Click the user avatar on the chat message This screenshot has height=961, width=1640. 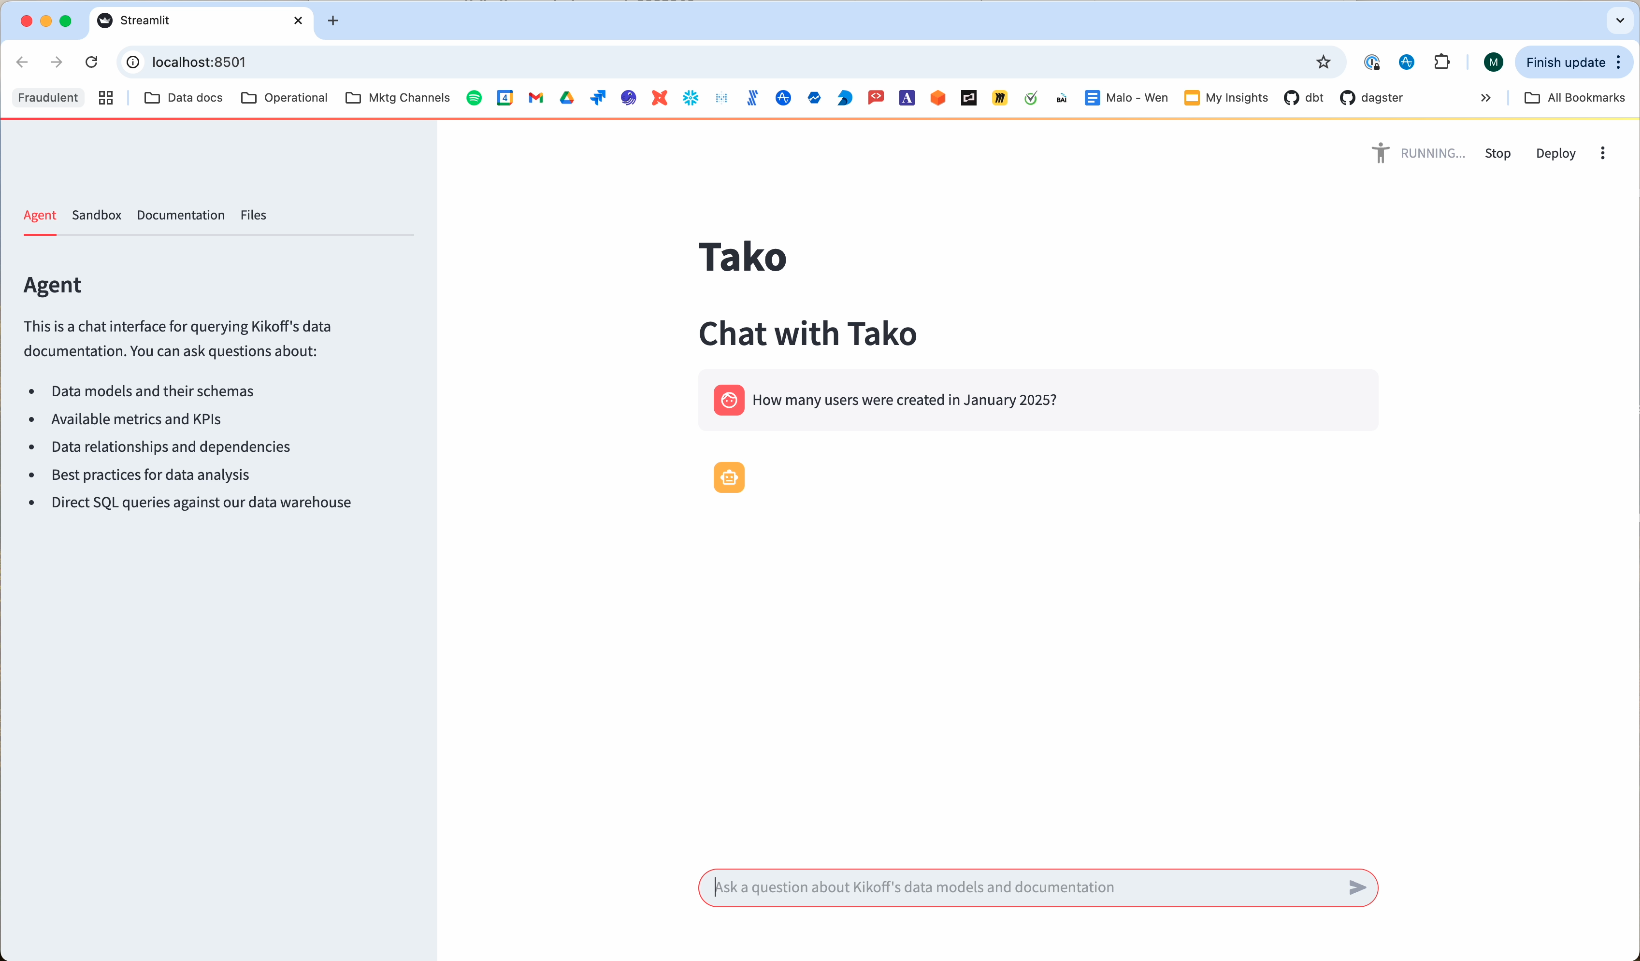tap(729, 400)
